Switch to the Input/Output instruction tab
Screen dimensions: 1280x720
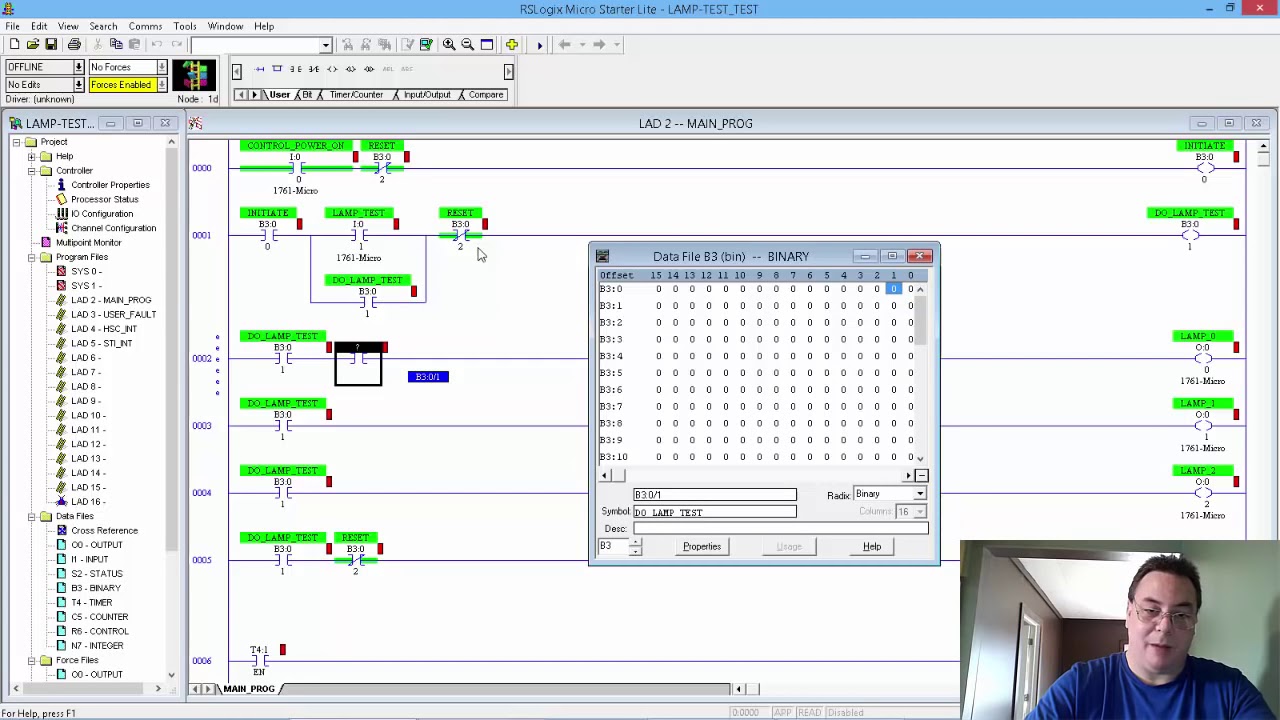pyautogui.click(x=427, y=95)
